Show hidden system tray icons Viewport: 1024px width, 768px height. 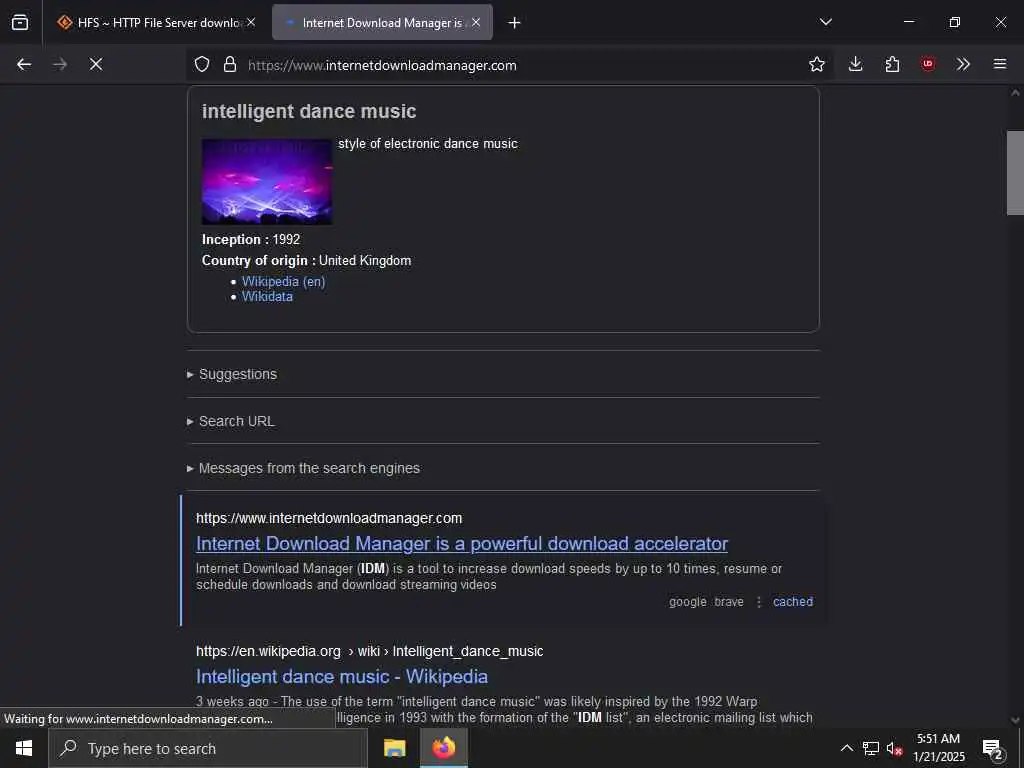[x=846, y=748]
